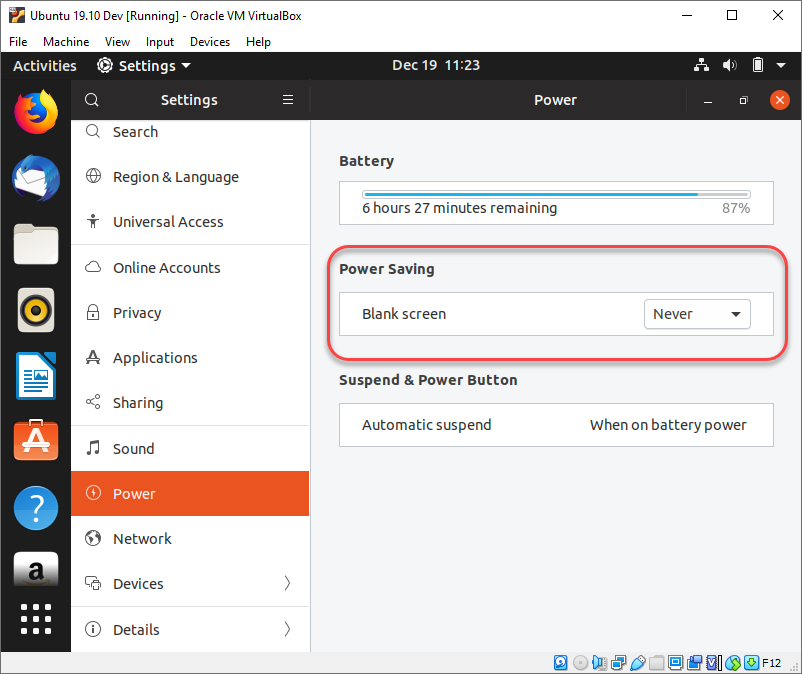Click VirtualBox hard disk activity icon
The width and height of the screenshot is (802, 674).
pos(561,663)
